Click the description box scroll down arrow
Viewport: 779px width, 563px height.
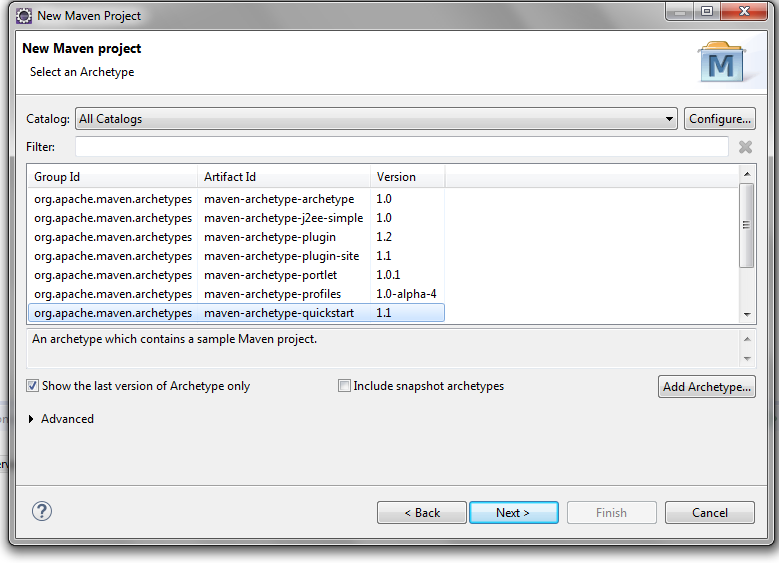click(x=747, y=359)
